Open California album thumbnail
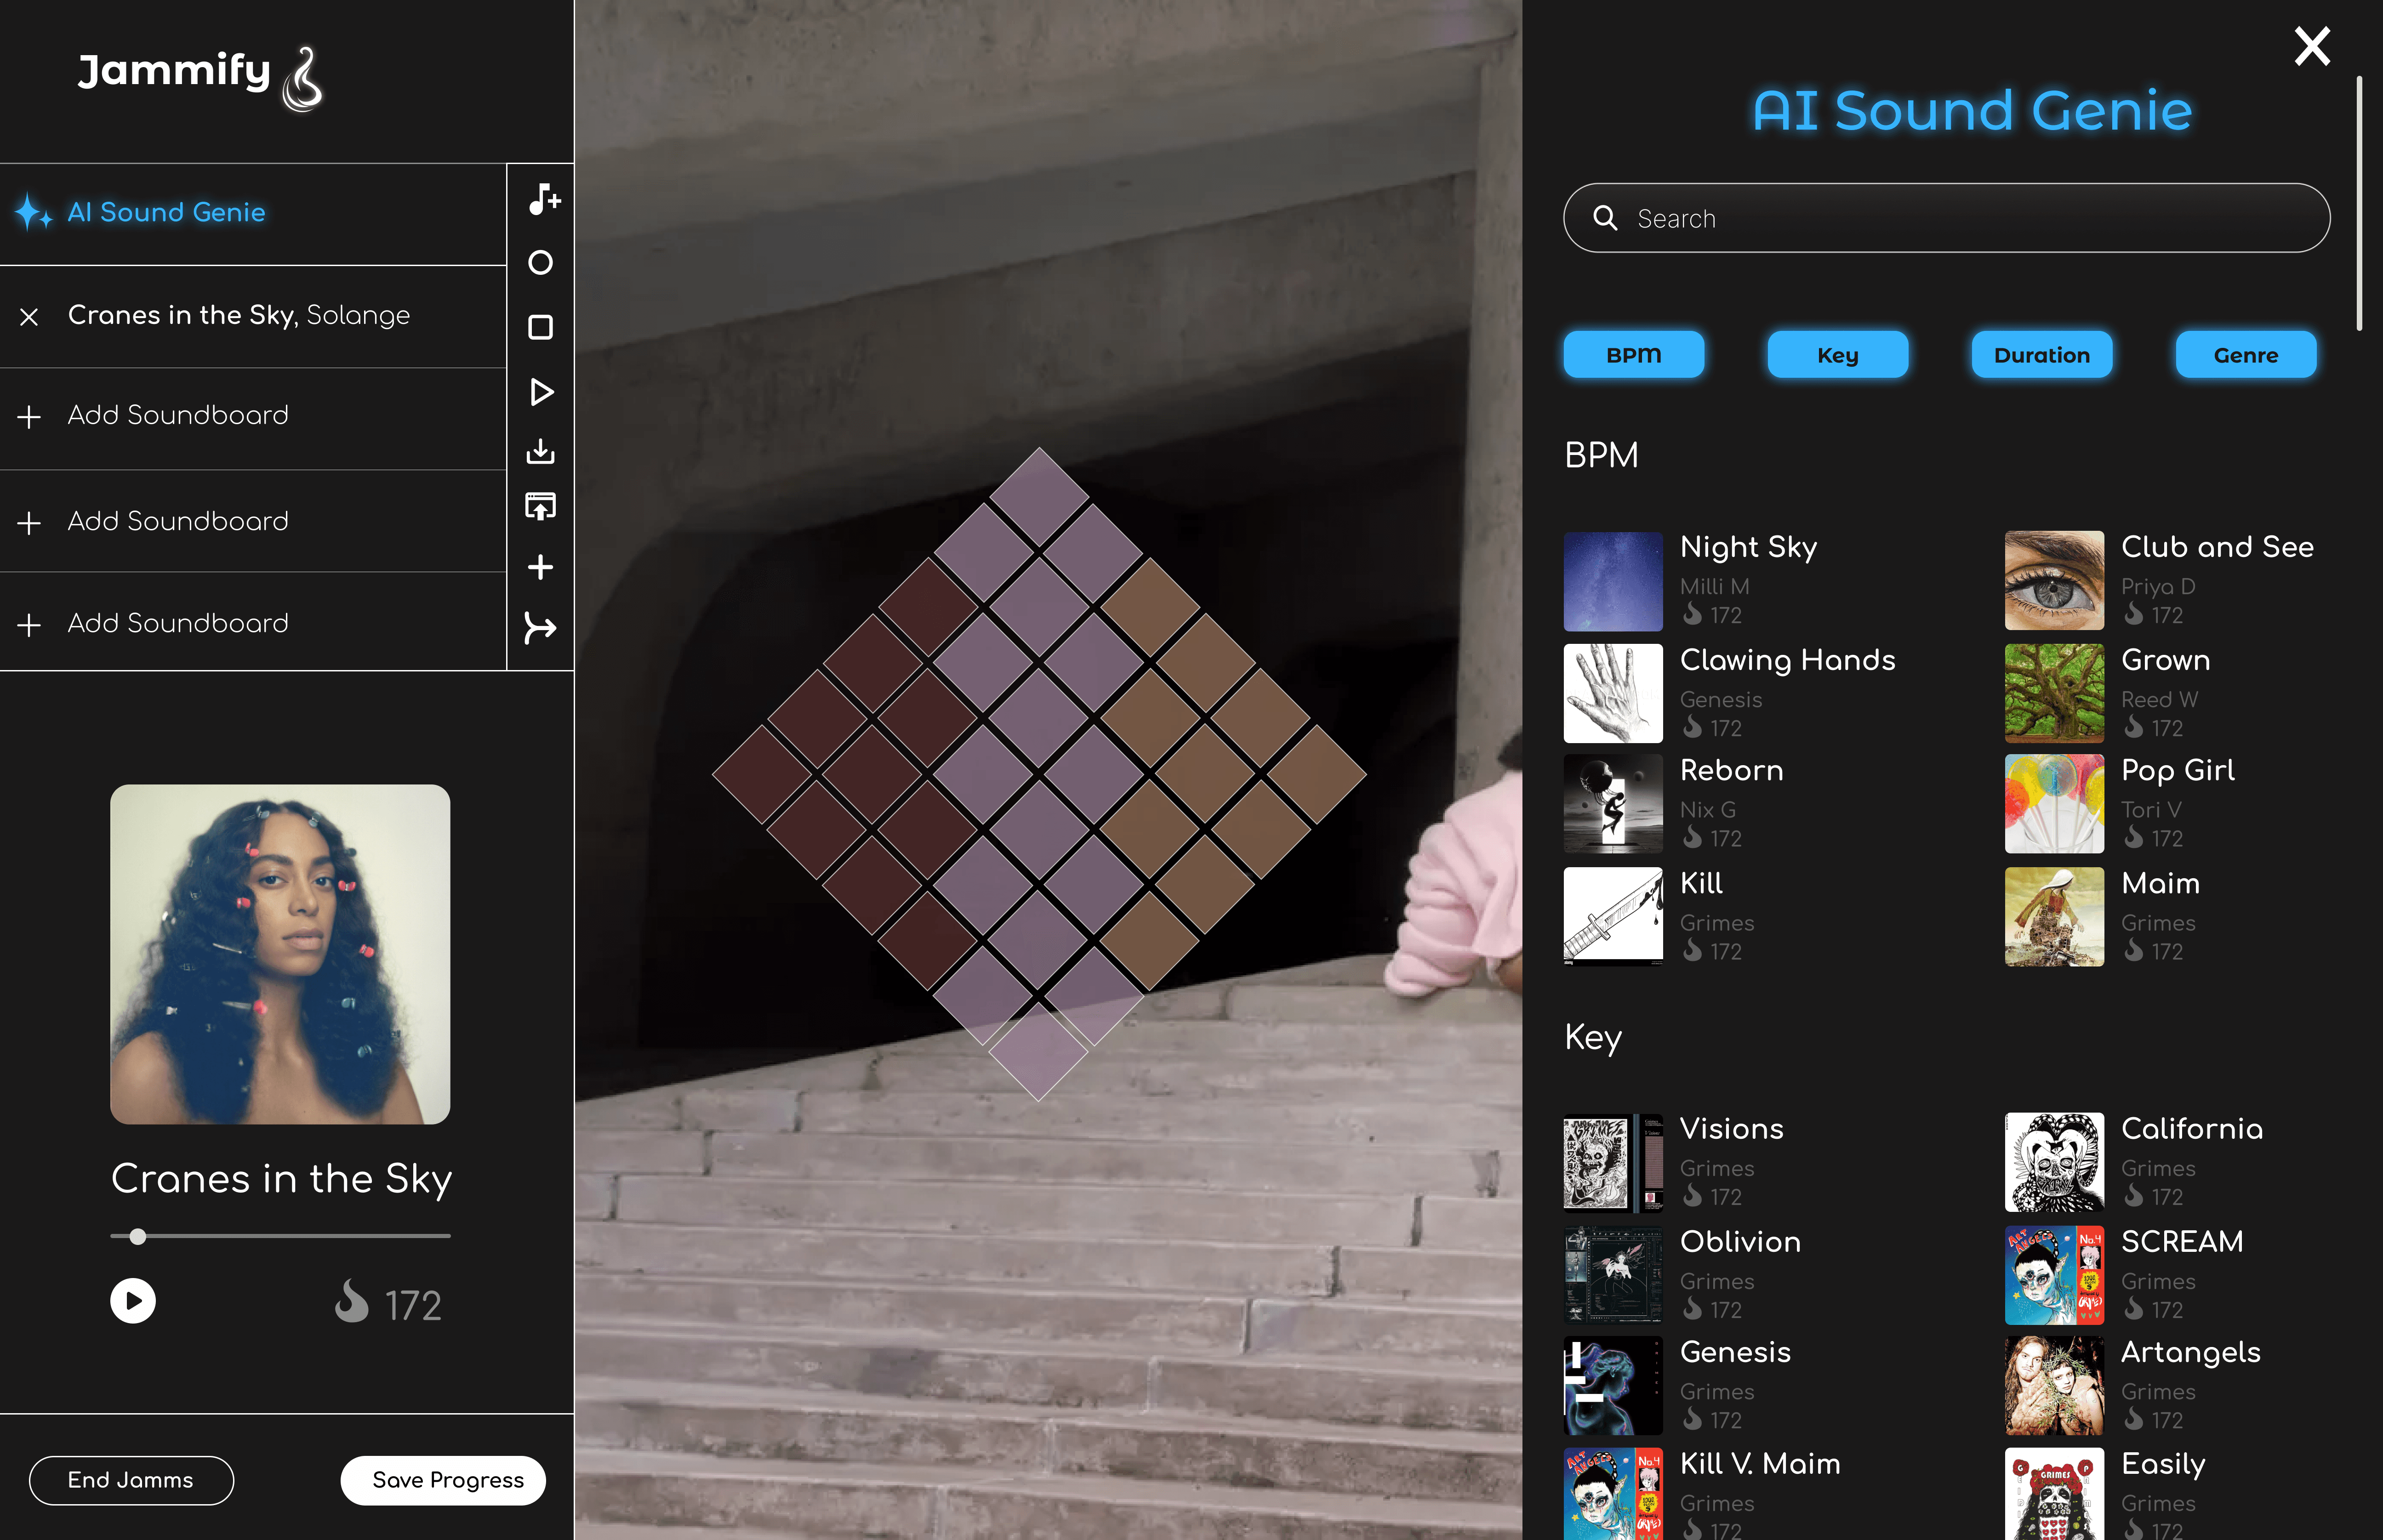 click(x=2054, y=1162)
